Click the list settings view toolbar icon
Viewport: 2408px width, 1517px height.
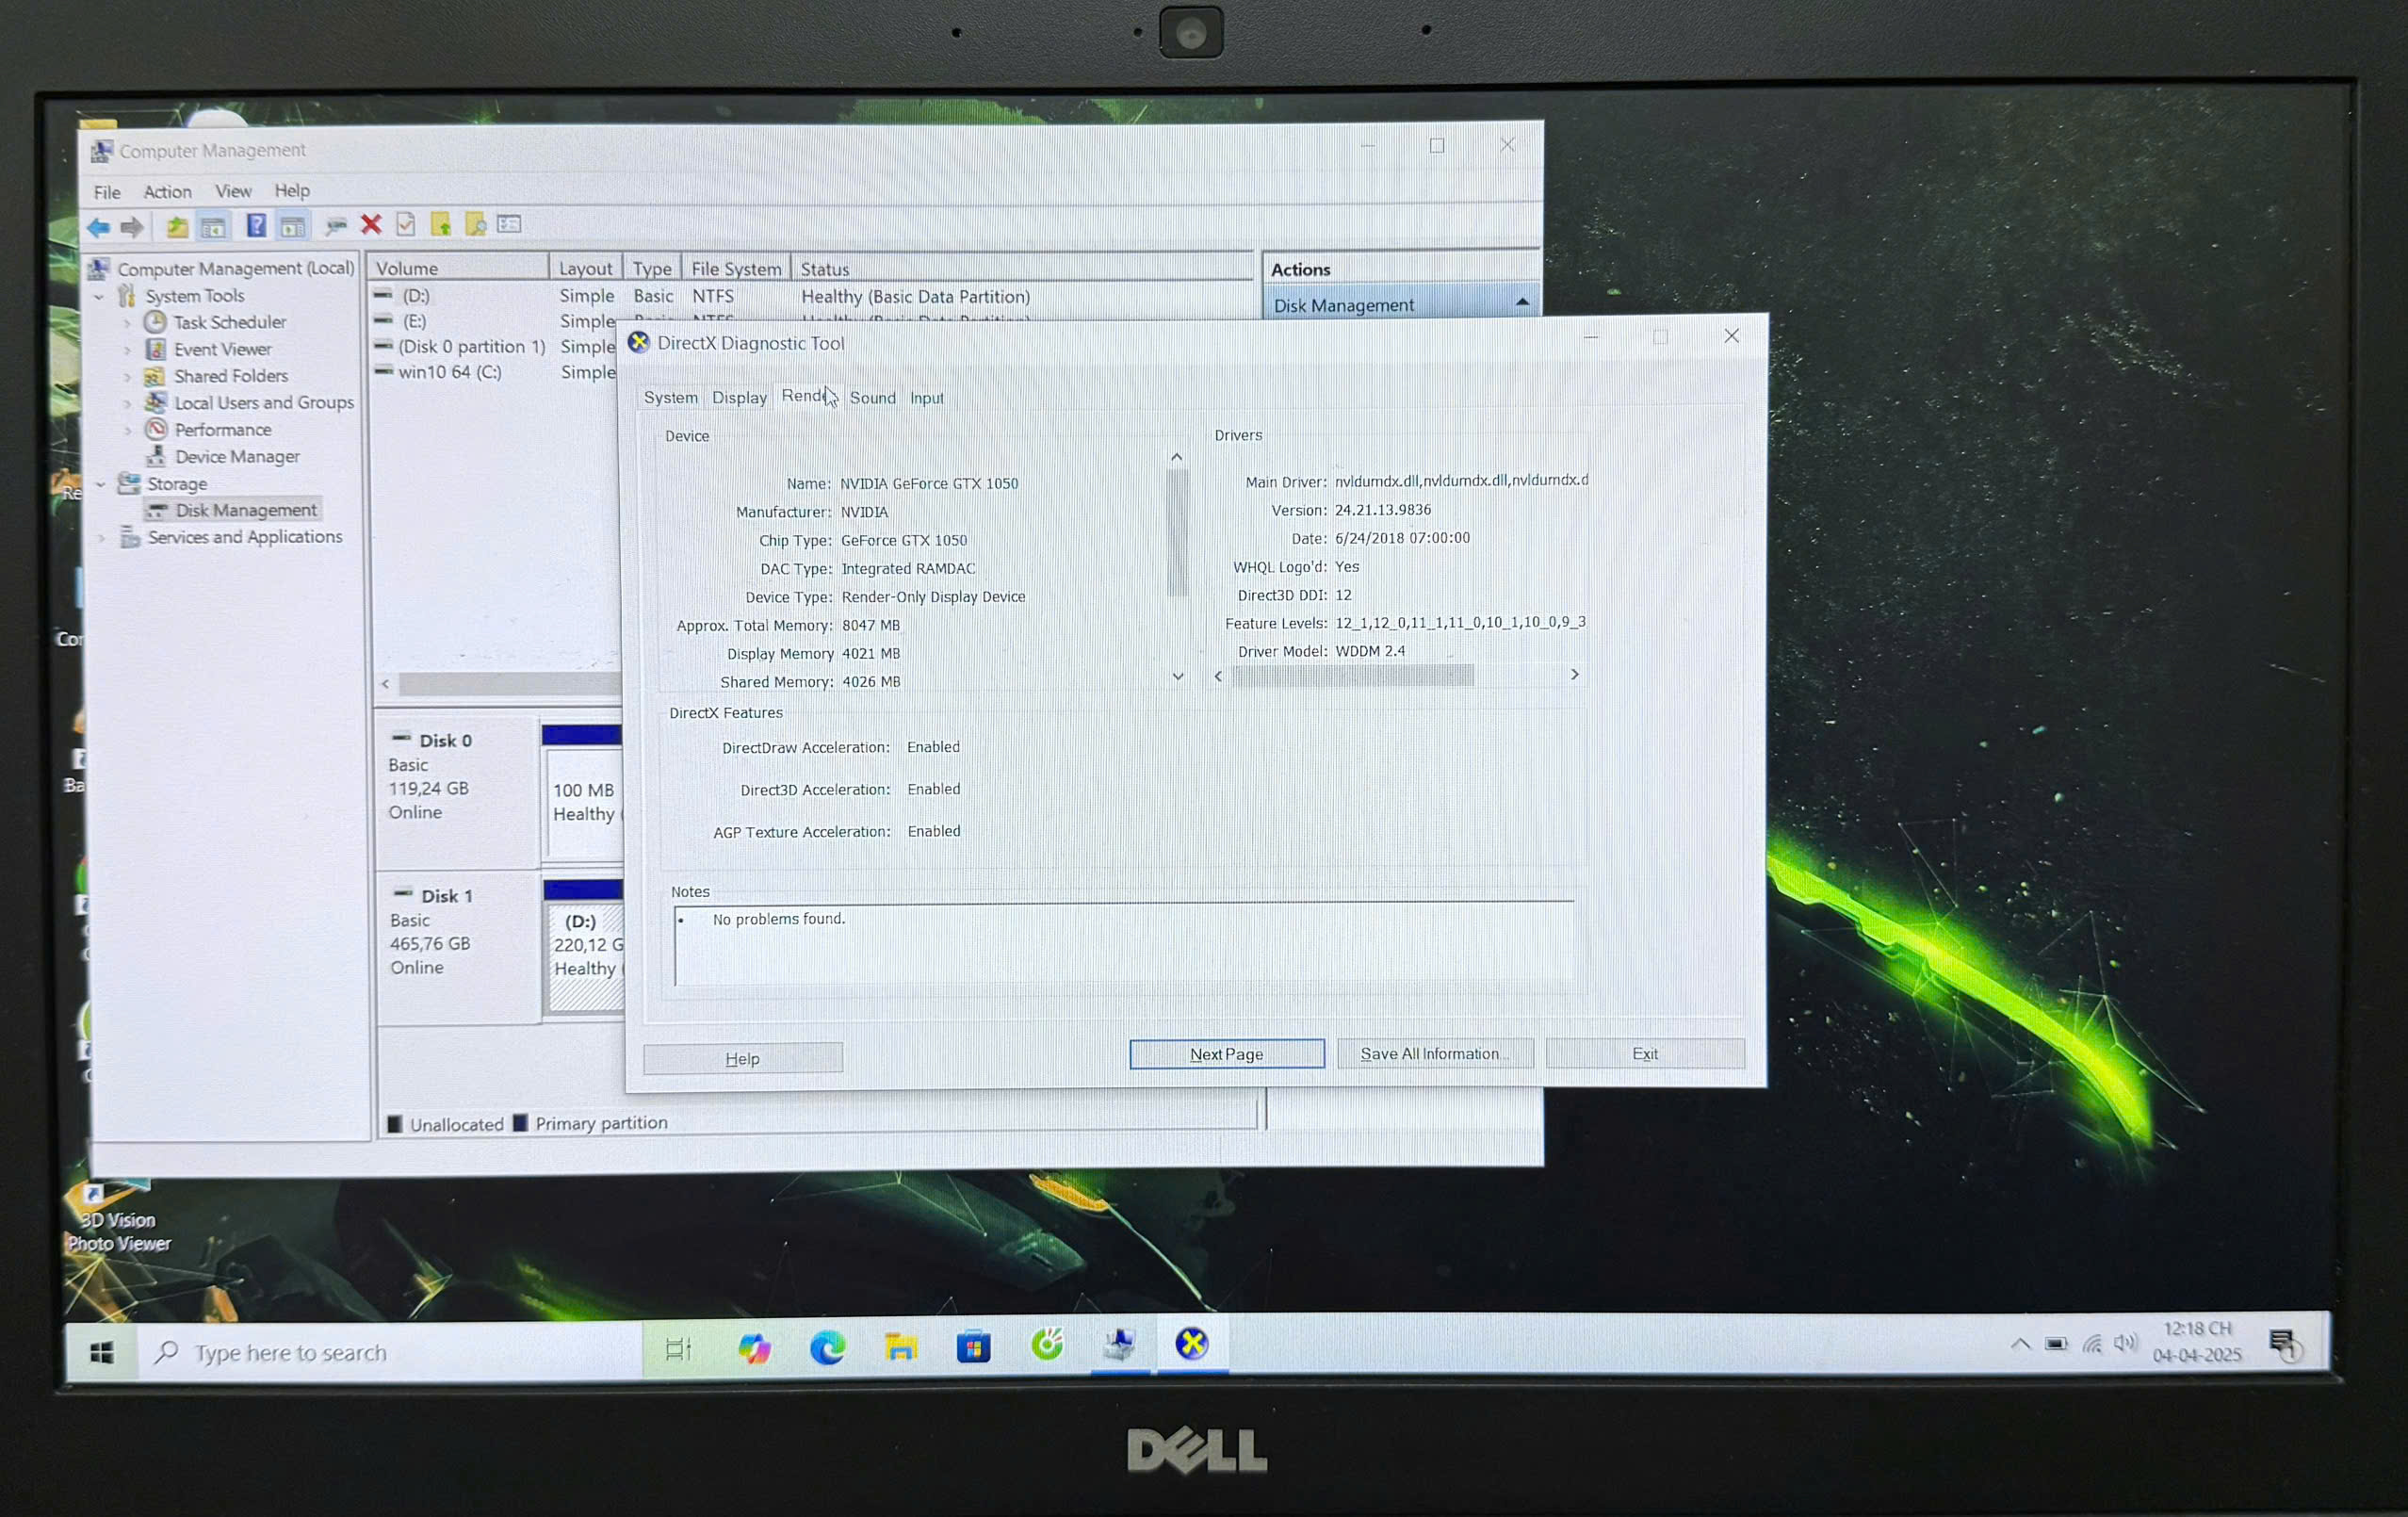(x=510, y=224)
